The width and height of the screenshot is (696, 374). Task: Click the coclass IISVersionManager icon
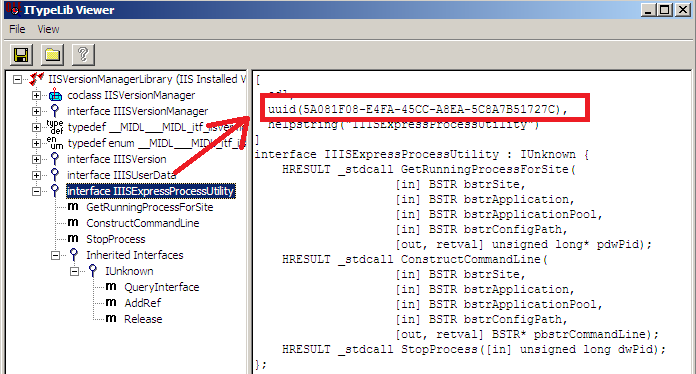pyautogui.click(x=55, y=95)
